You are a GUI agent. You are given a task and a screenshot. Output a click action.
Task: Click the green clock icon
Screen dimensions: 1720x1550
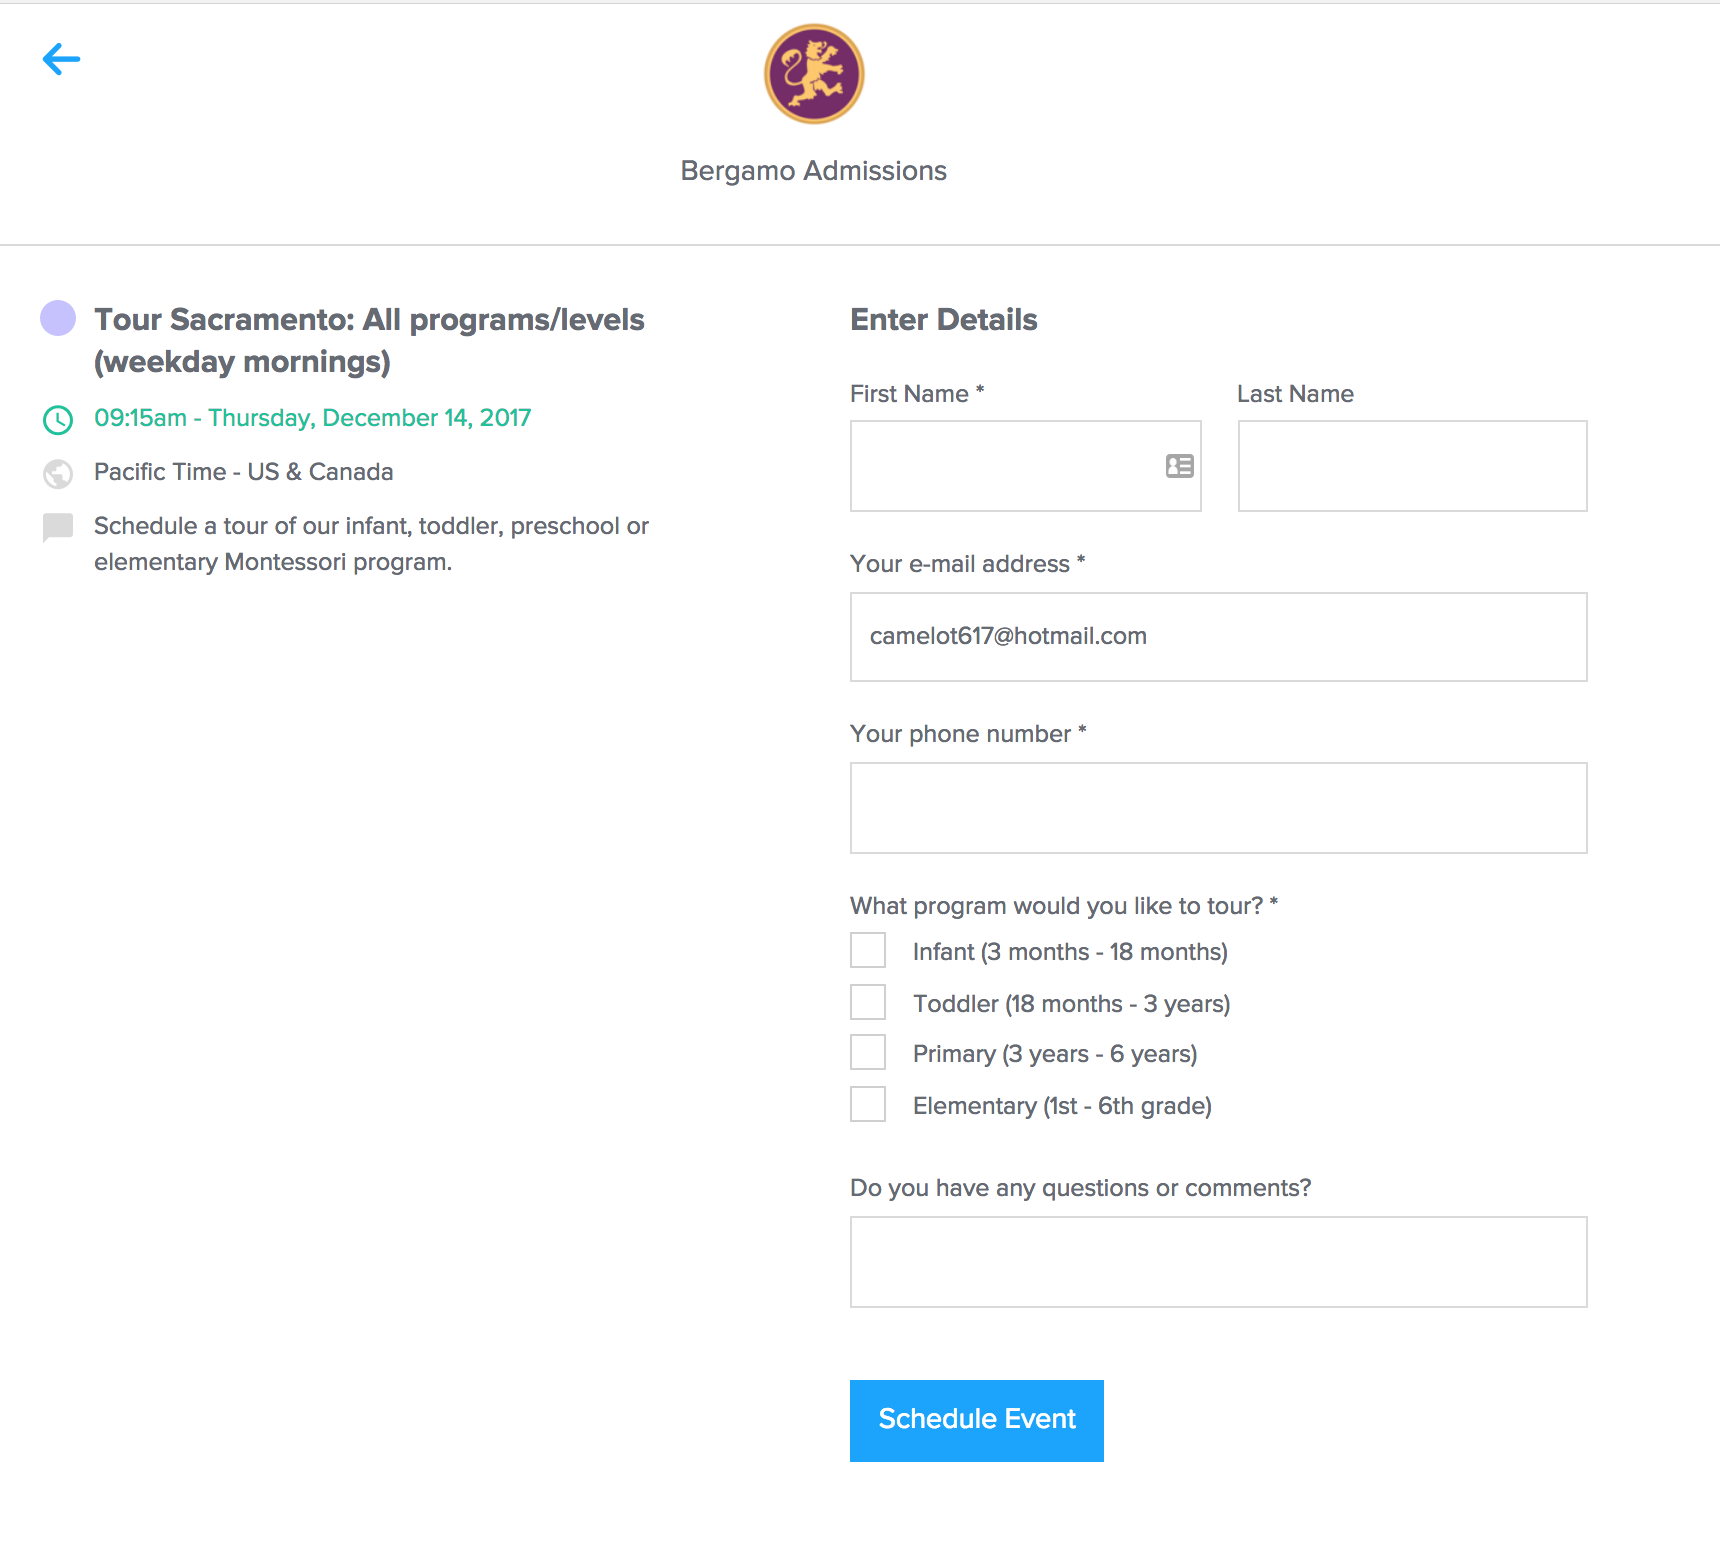coord(58,420)
